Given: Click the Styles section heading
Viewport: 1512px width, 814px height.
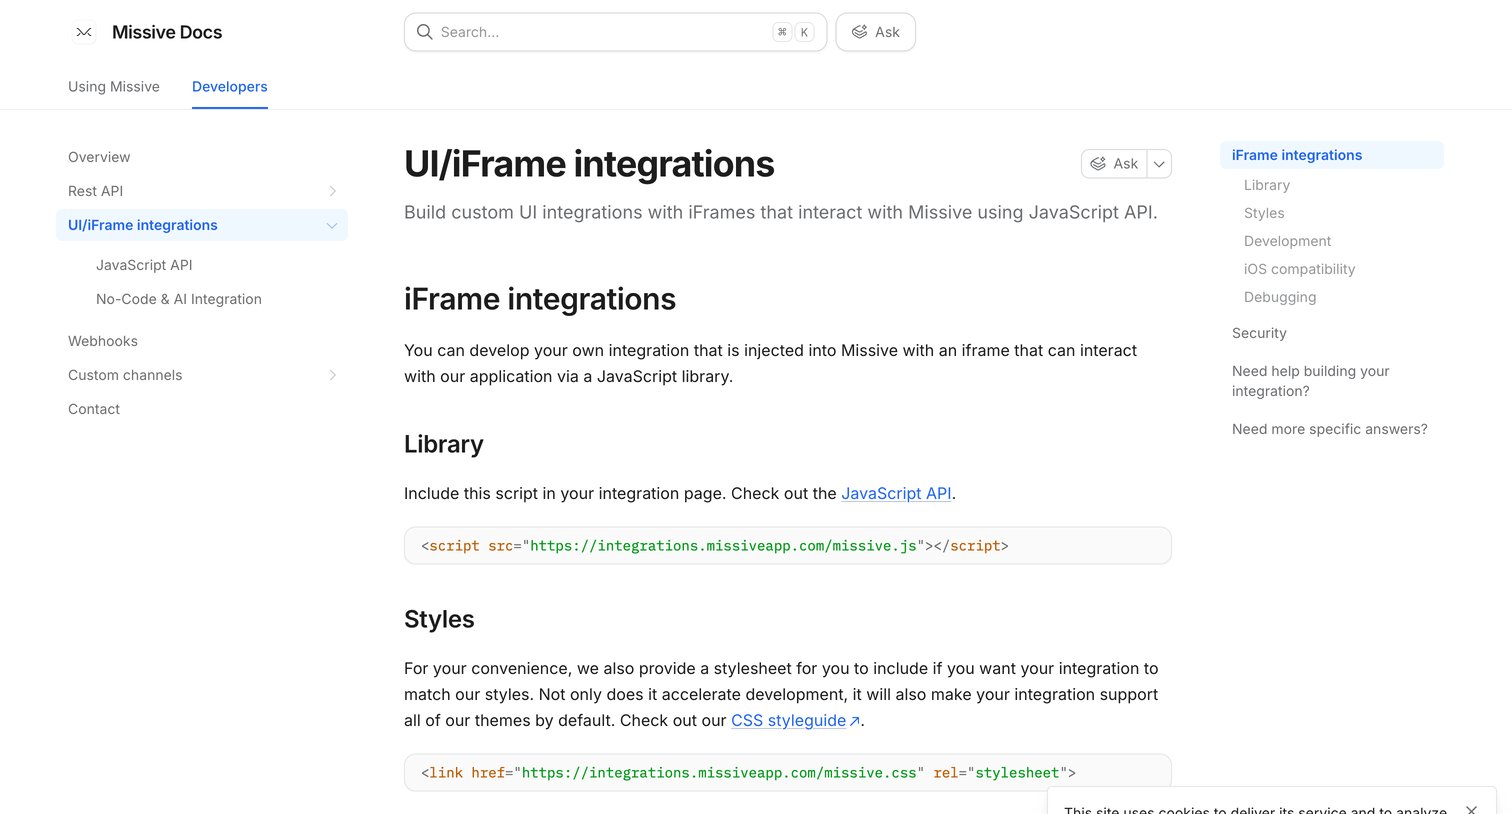Looking at the screenshot, I should pos(439,619).
